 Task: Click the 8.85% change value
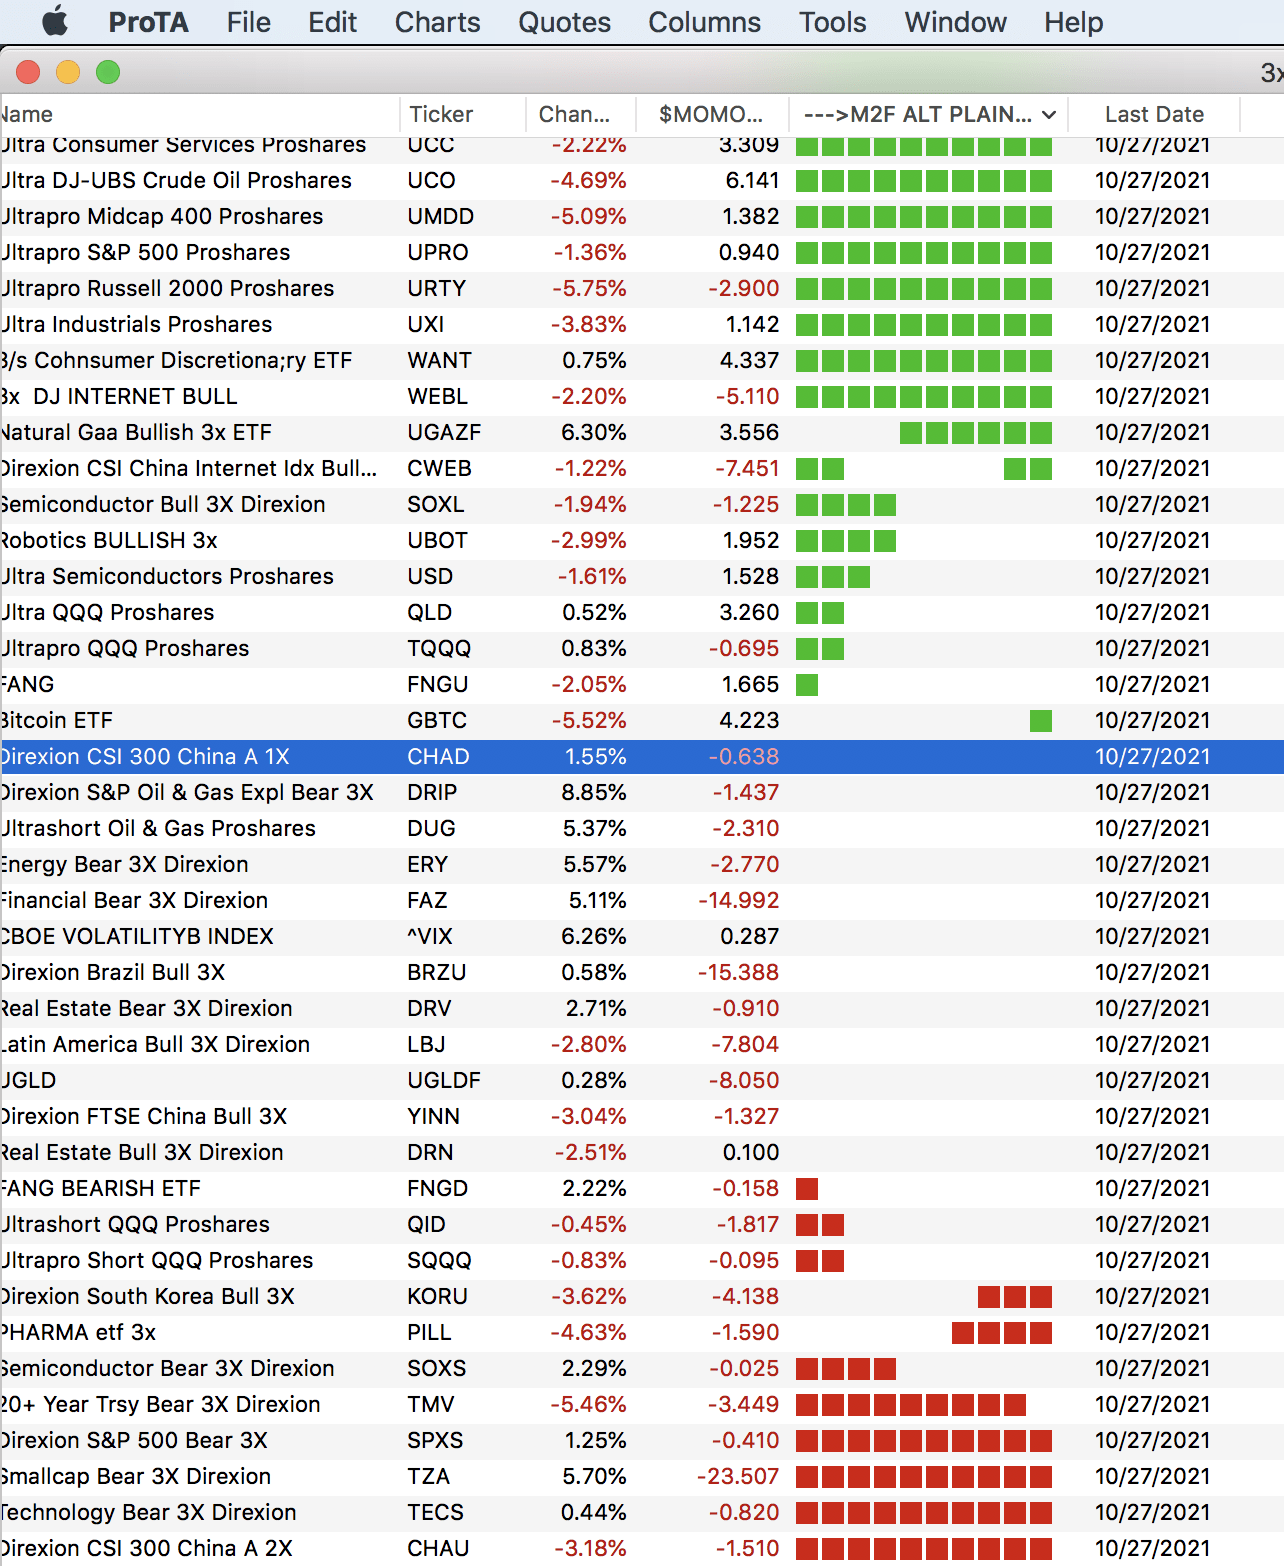594,792
